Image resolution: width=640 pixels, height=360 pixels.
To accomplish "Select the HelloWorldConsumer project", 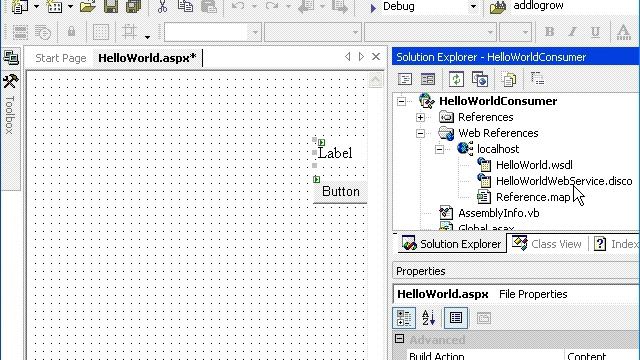I will [x=498, y=101].
